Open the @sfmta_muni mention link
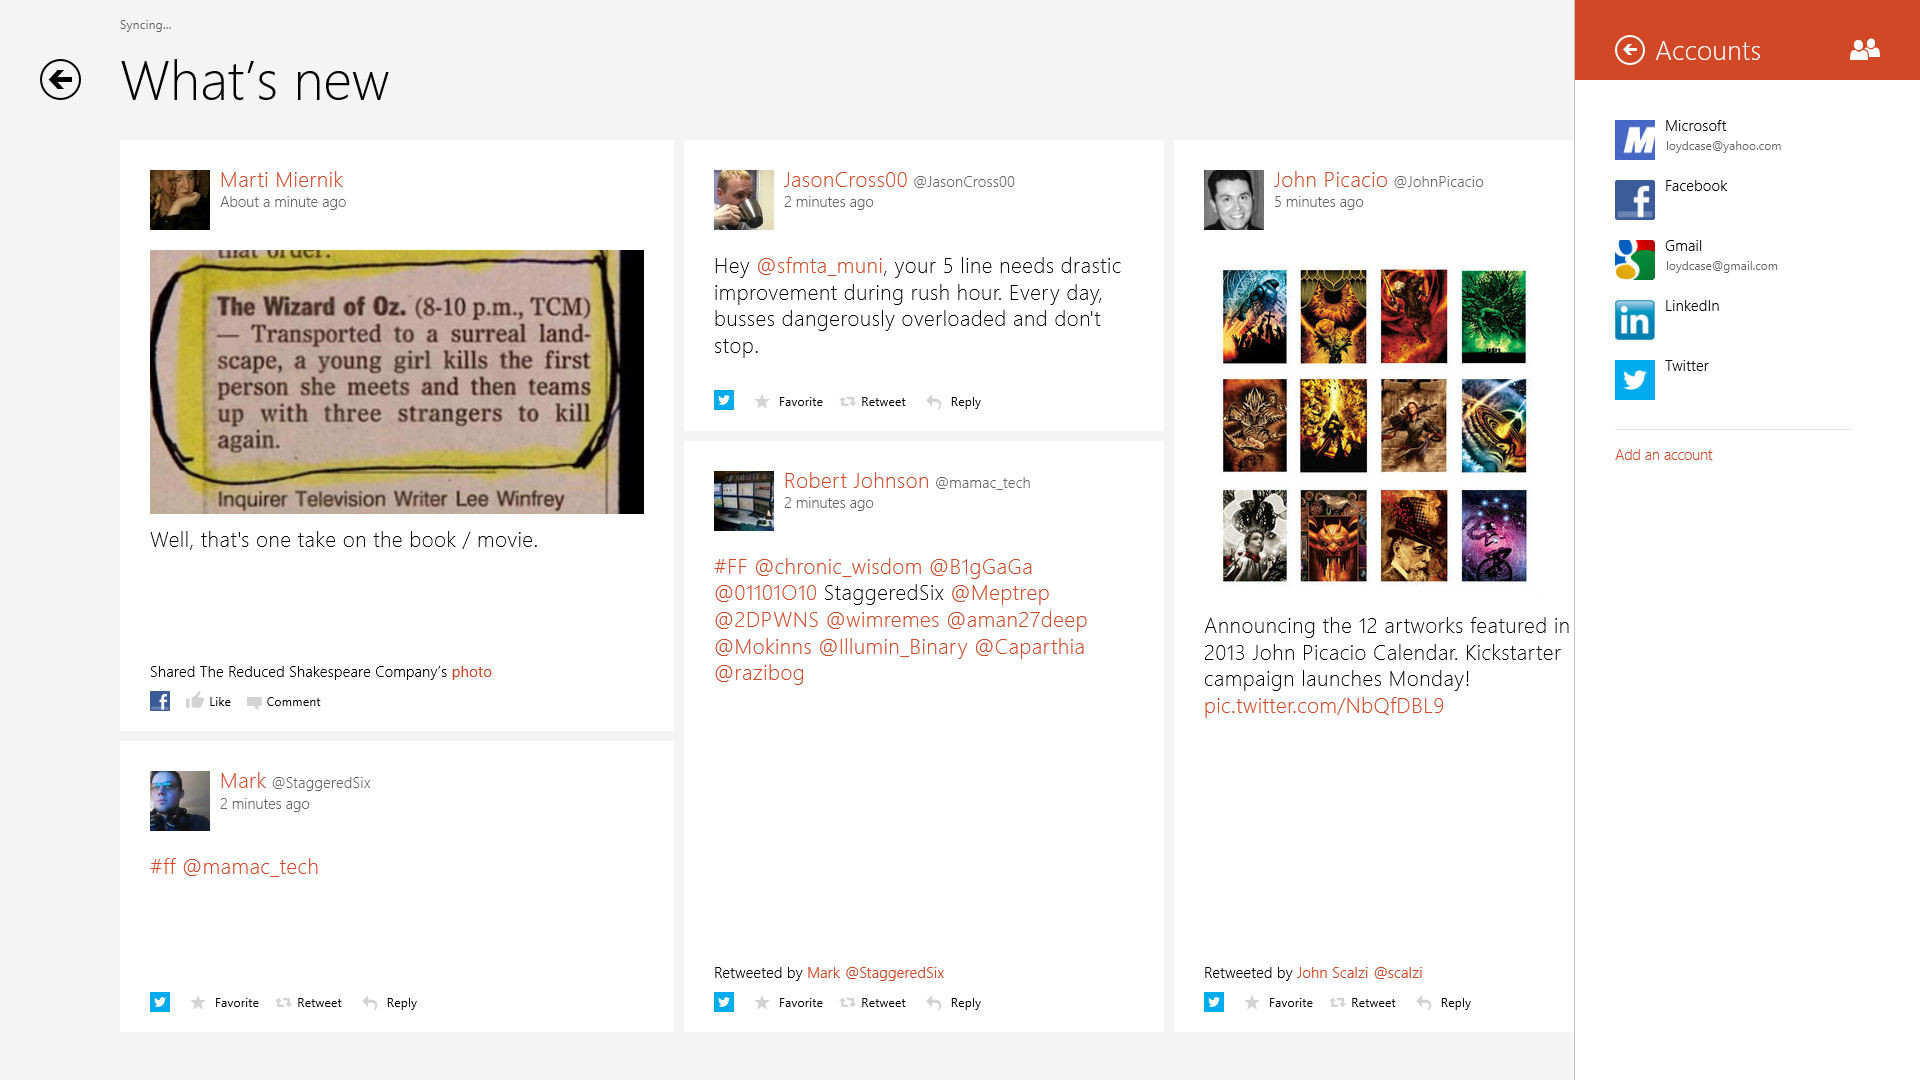The height and width of the screenshot is (1080, 1920). point(819,266)
